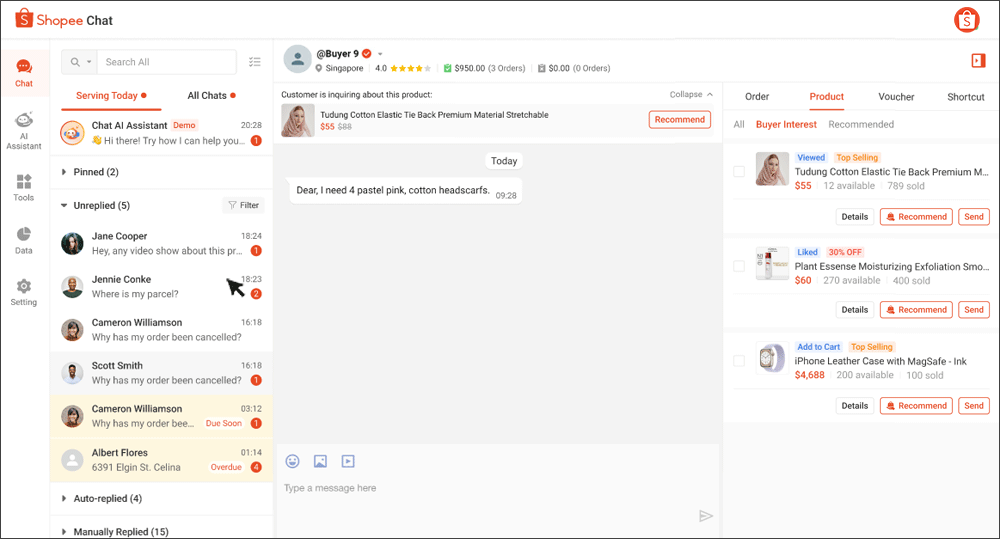Open Scott Smith's chat
The width and height of the screenshot is (1000, 539).
click(161, 373)
